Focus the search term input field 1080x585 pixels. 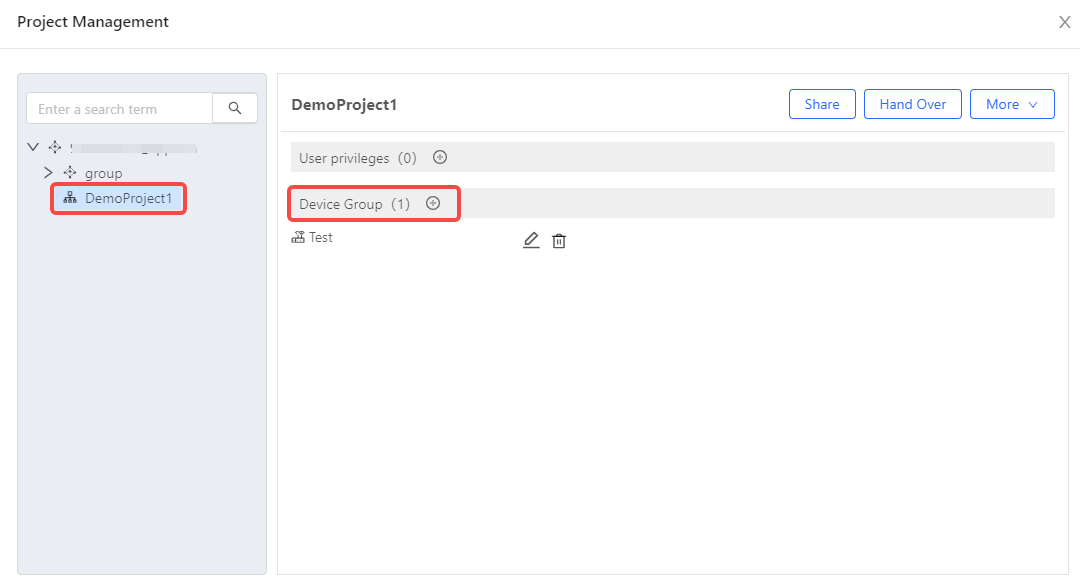(x=119, y=109)
